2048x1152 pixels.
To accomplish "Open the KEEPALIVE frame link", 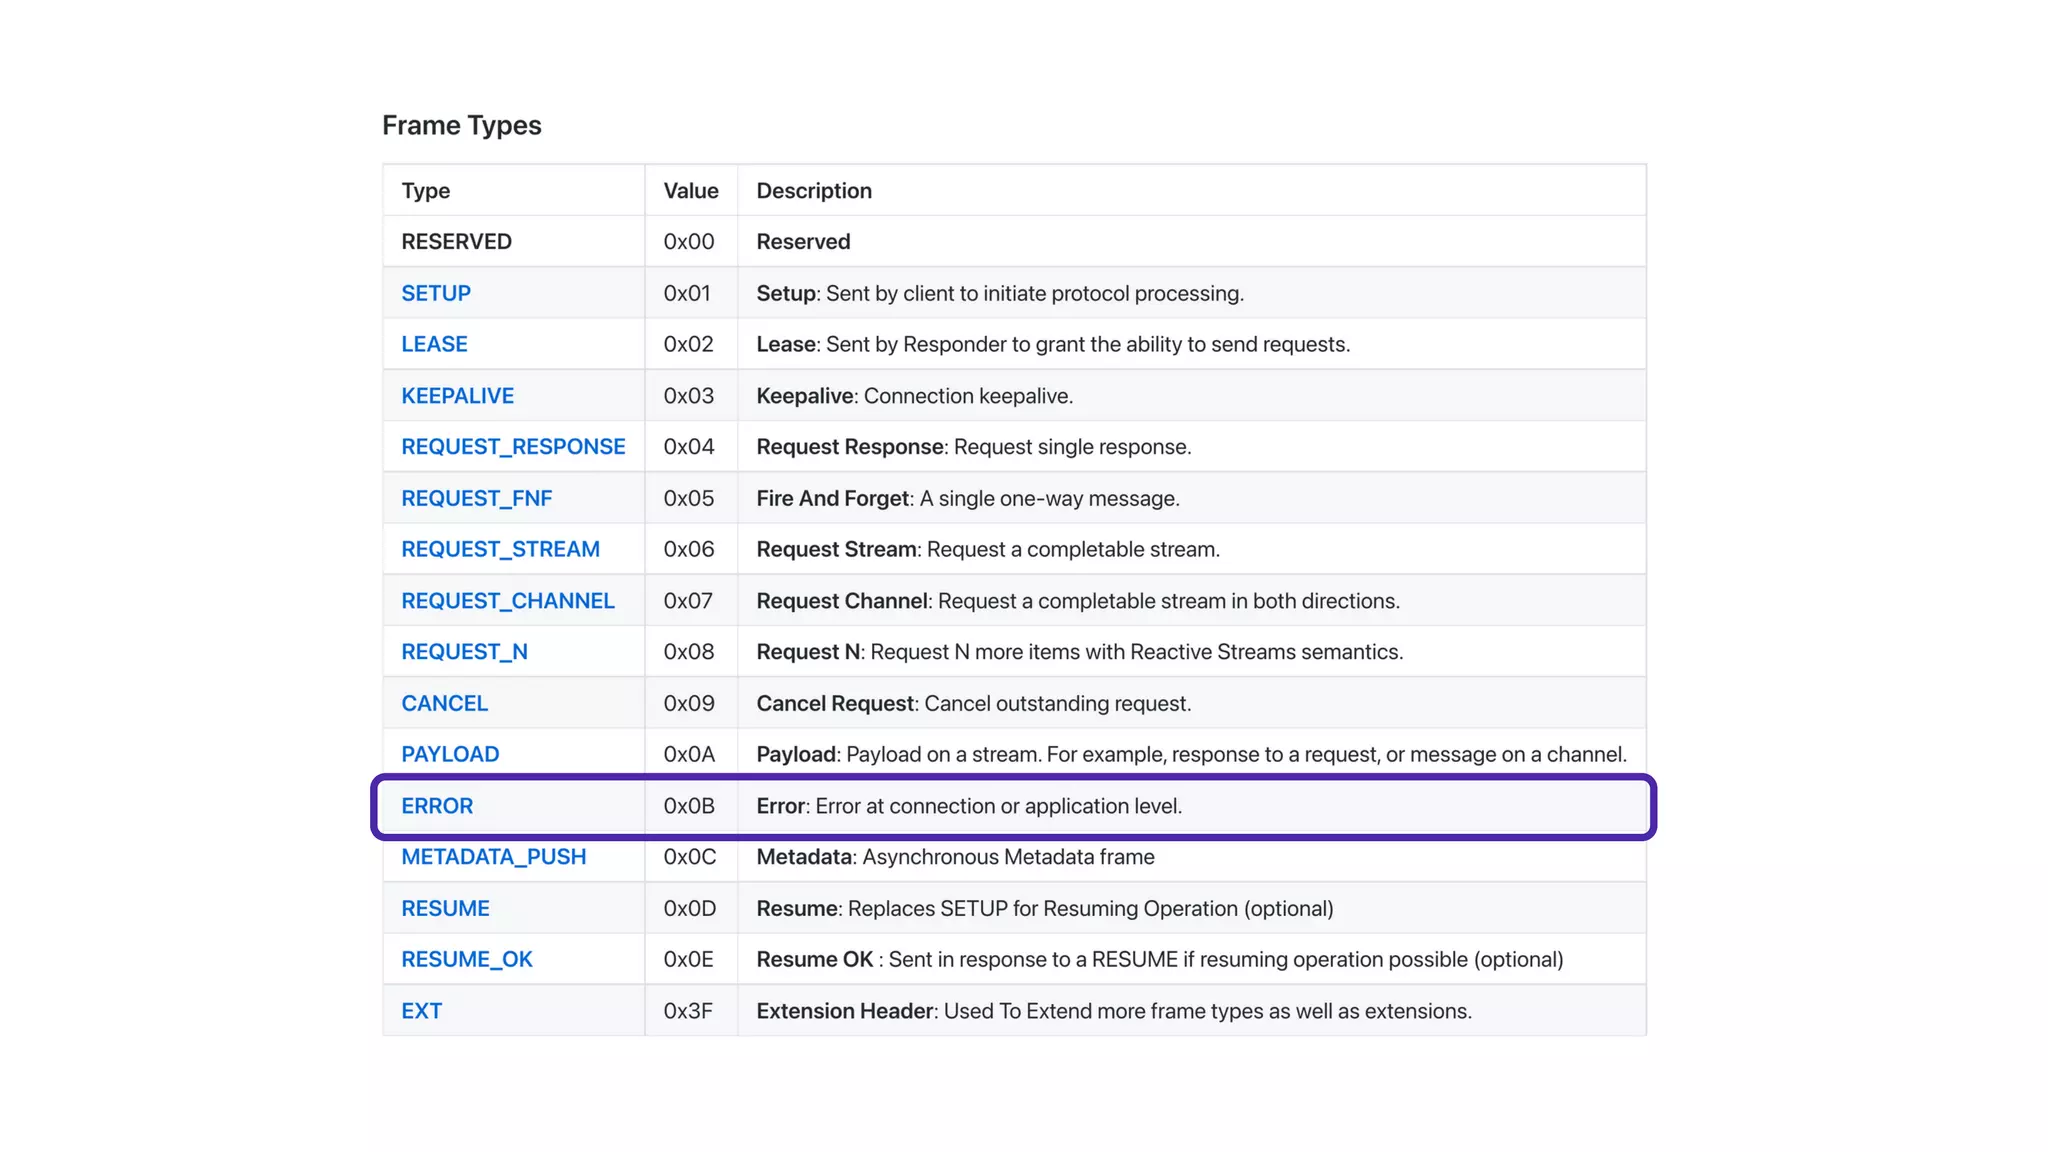I will 457,396.
